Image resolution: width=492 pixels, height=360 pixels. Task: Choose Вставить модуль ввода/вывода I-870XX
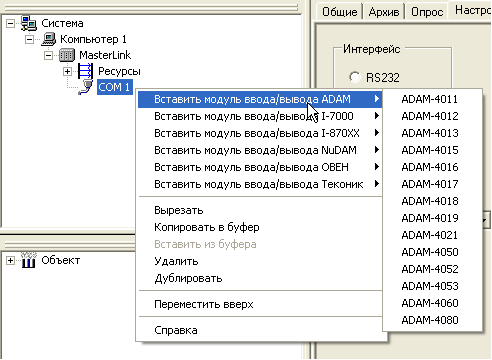(x=260, y=133)
